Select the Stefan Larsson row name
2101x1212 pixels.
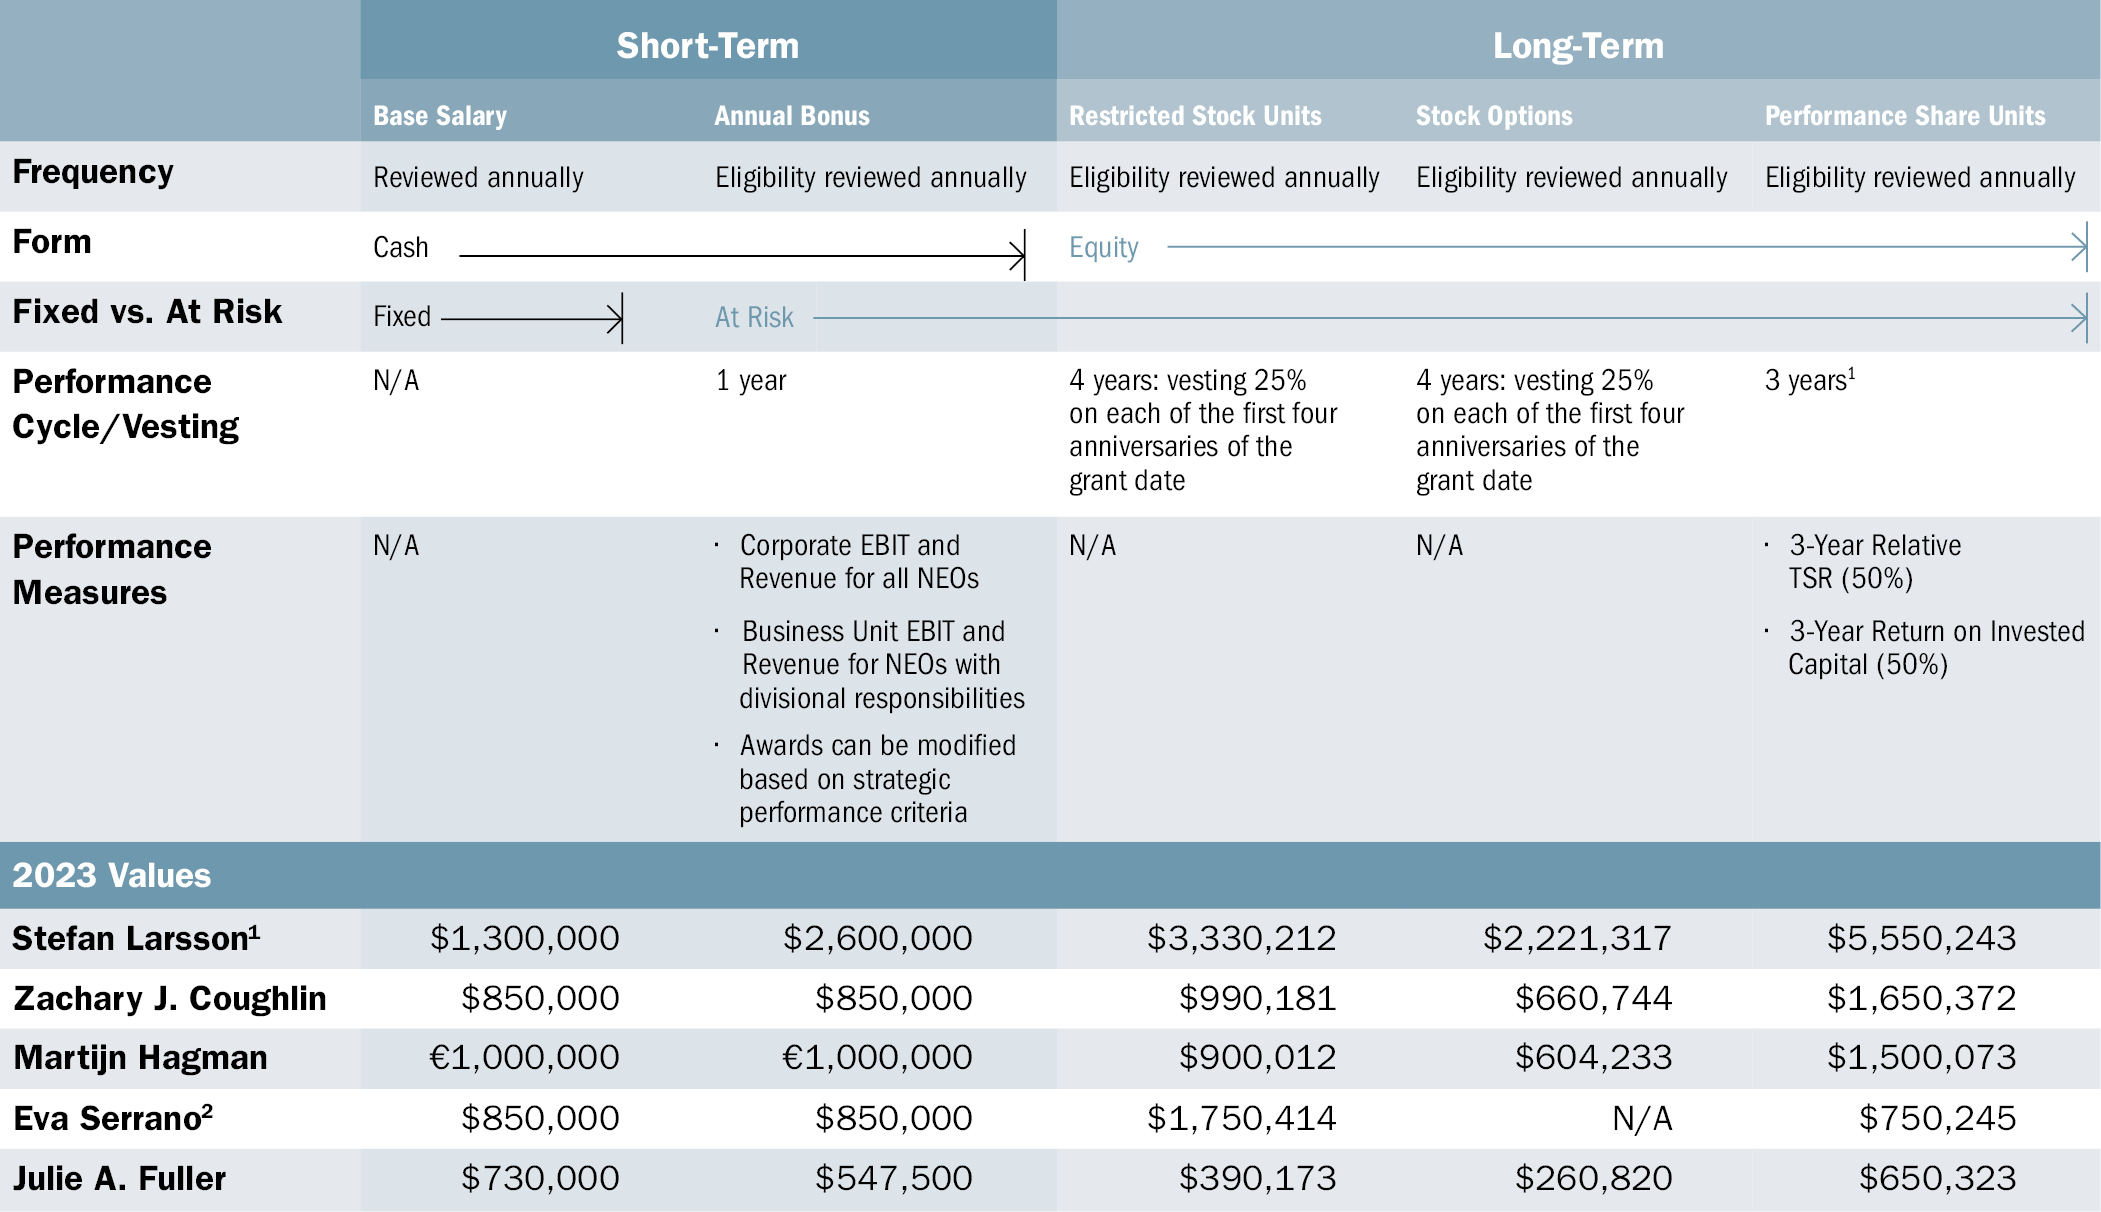click(x=136, y=938)
